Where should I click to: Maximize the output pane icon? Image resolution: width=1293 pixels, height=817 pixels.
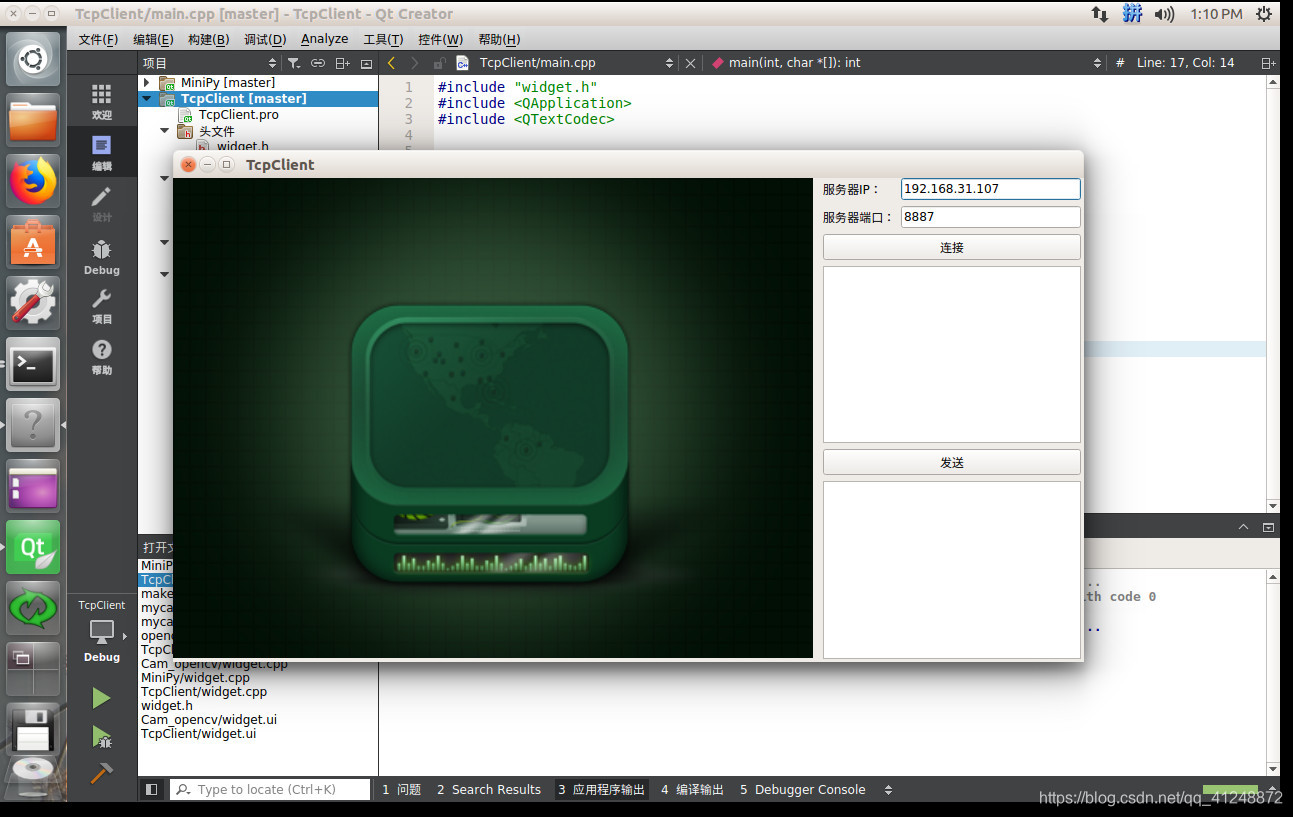1268,527
